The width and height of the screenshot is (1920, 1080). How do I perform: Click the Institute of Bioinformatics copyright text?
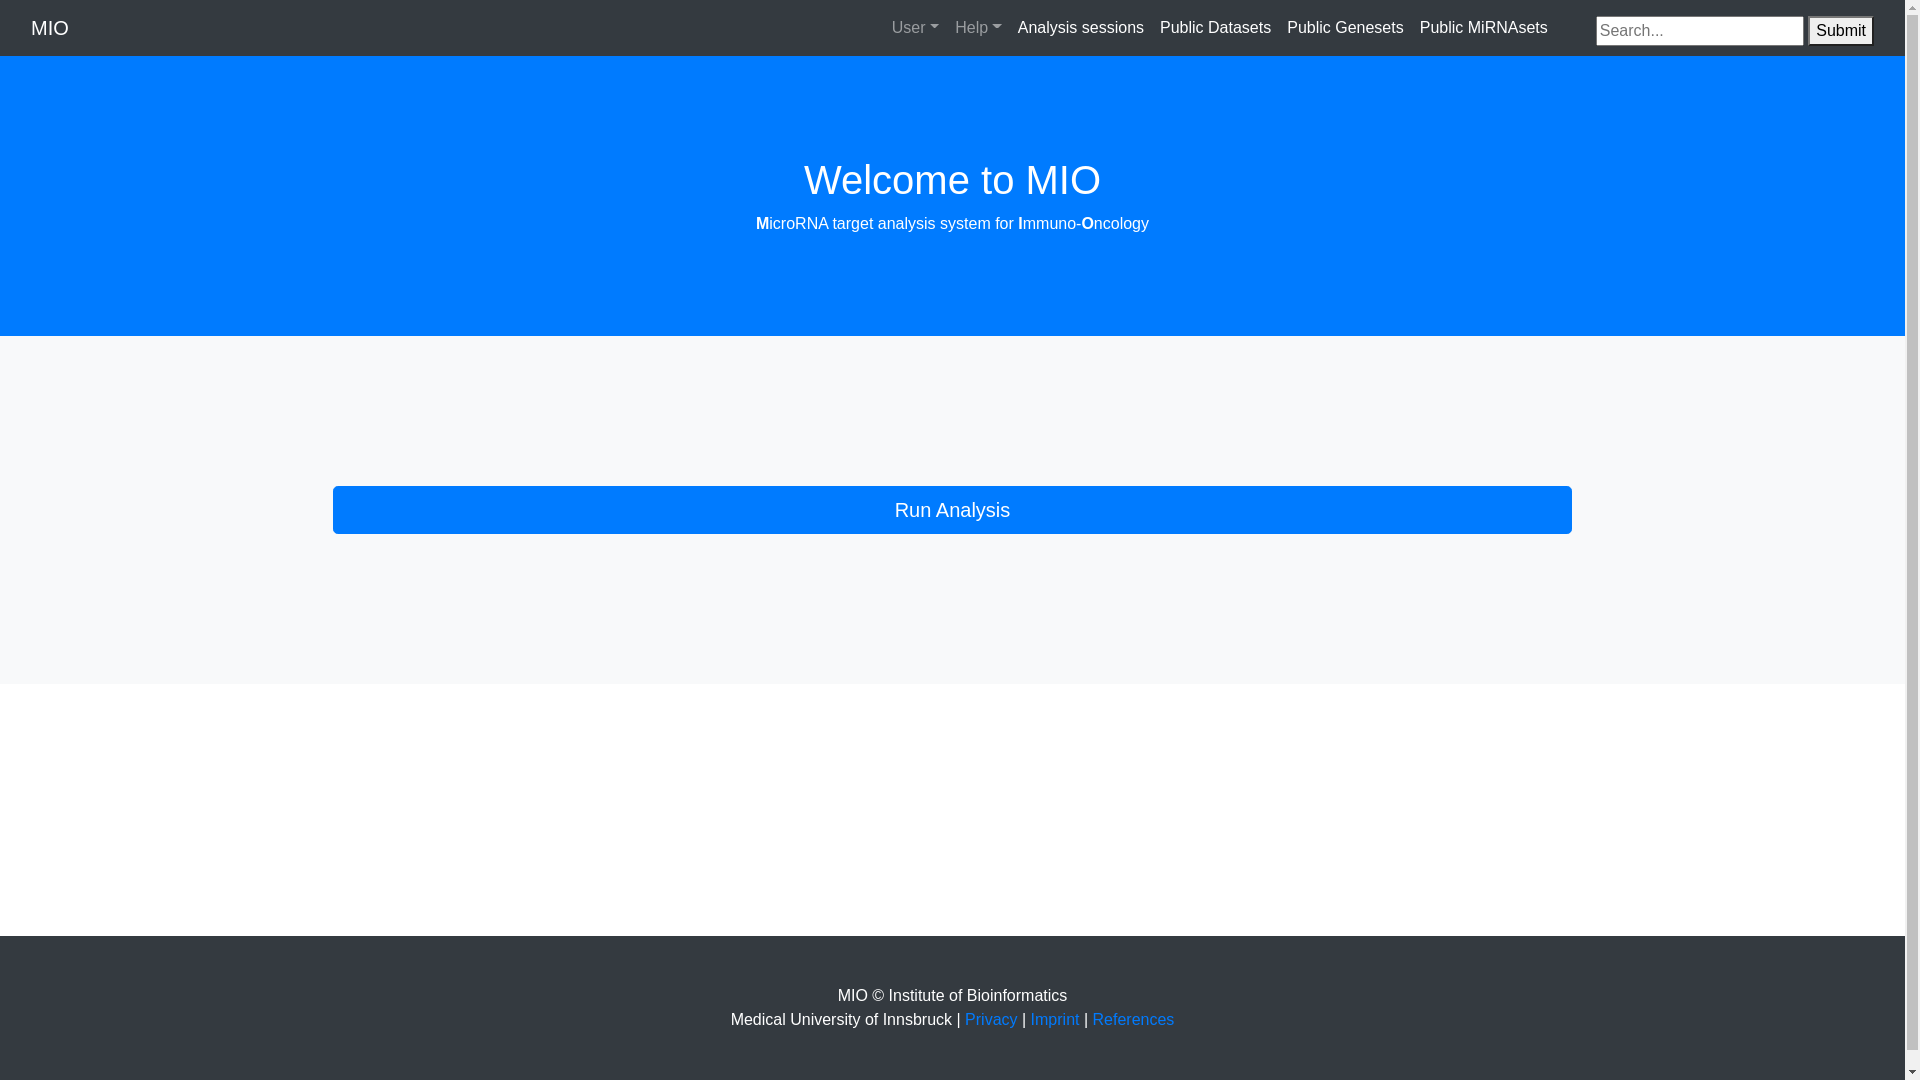[952, 996]
